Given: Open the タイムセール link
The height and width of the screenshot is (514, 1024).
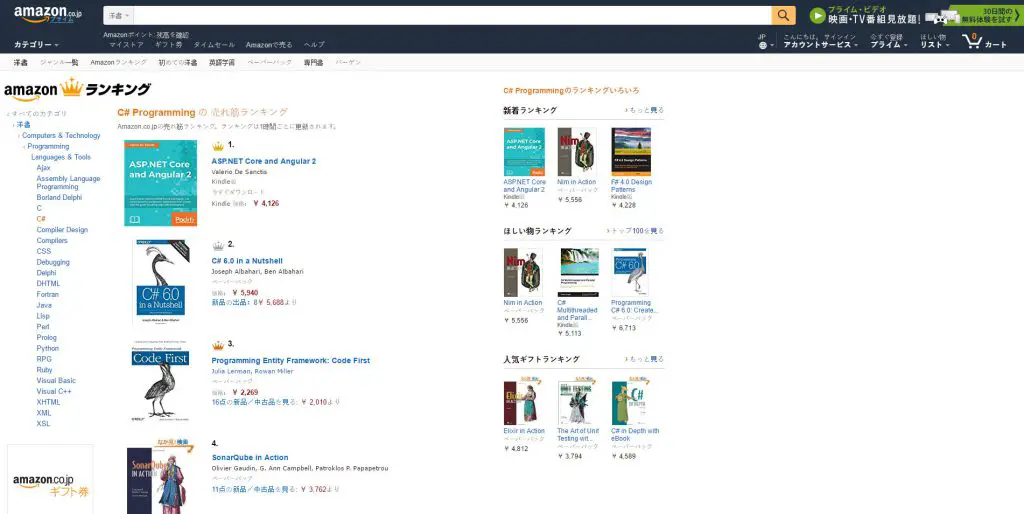Looking at the screenshot, I should [x=214, y=45].
